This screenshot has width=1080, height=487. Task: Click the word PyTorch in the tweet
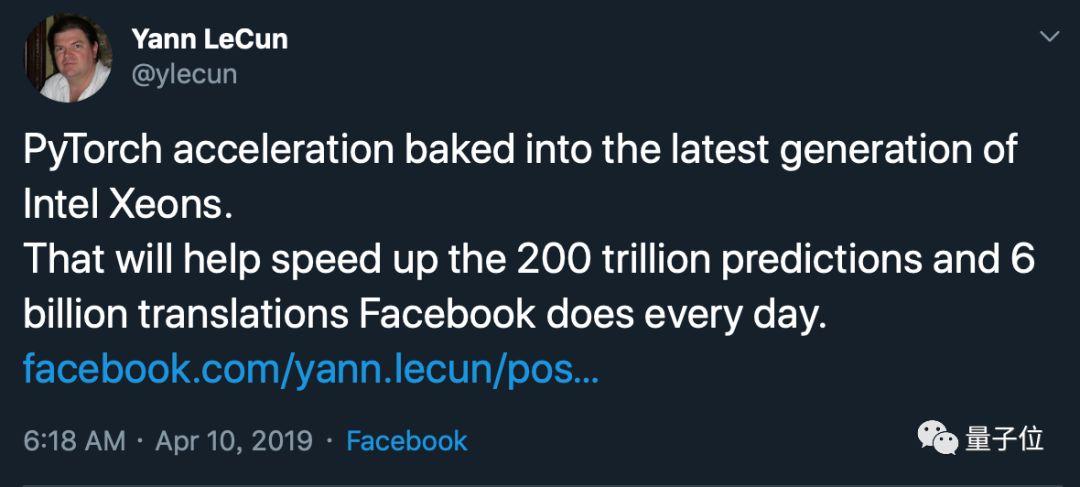coord(87,150)
